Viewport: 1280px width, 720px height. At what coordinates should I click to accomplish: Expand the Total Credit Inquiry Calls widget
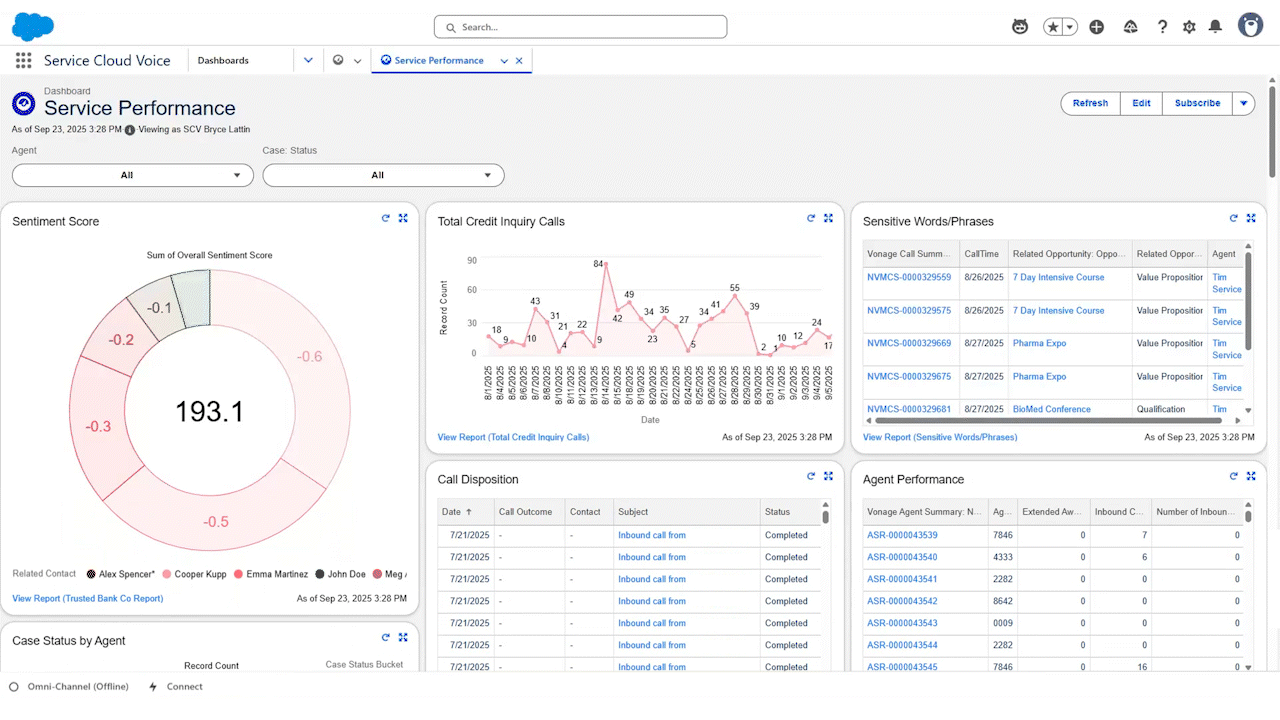point(828,218)
